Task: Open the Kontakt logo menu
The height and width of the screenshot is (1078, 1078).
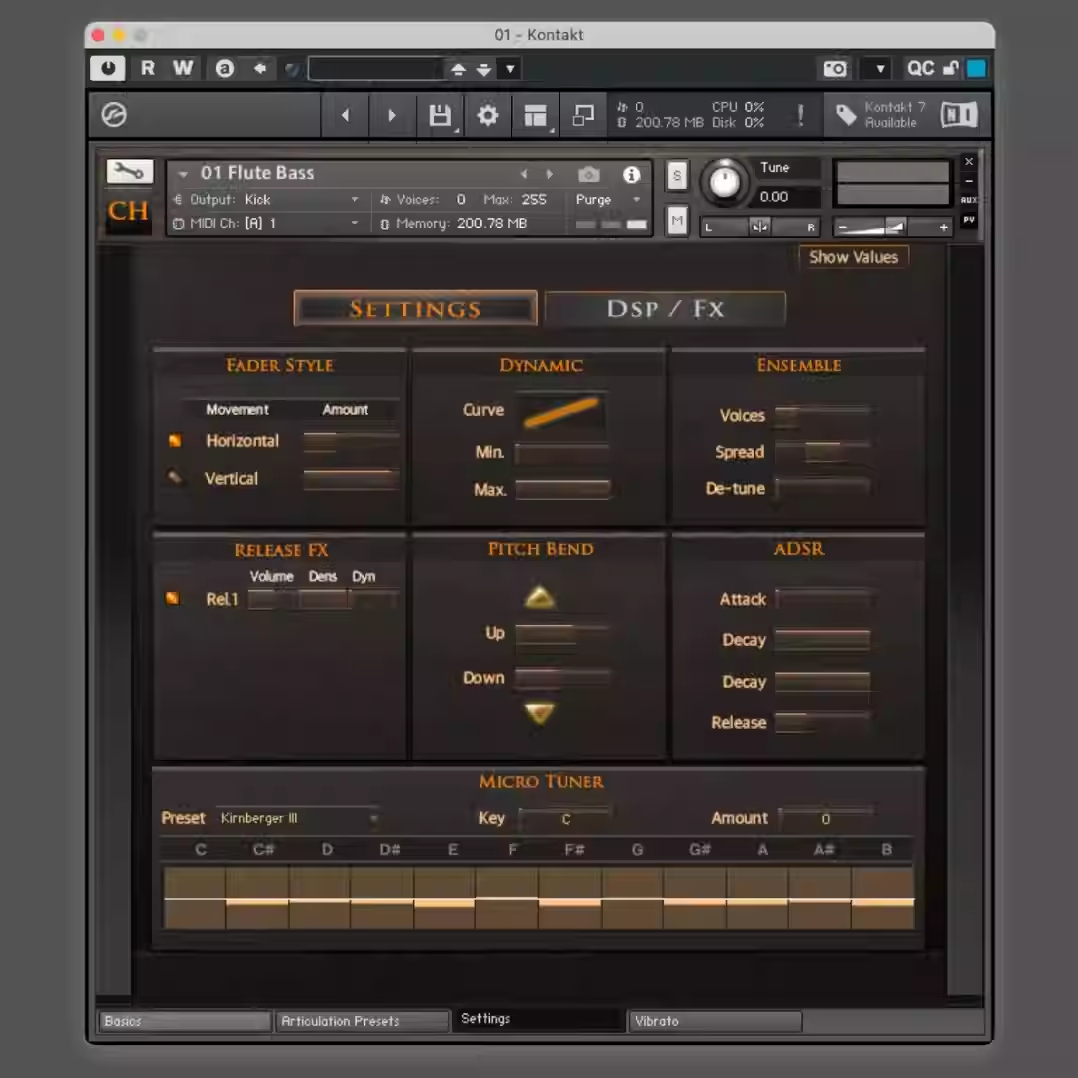Action: point(114,115)
